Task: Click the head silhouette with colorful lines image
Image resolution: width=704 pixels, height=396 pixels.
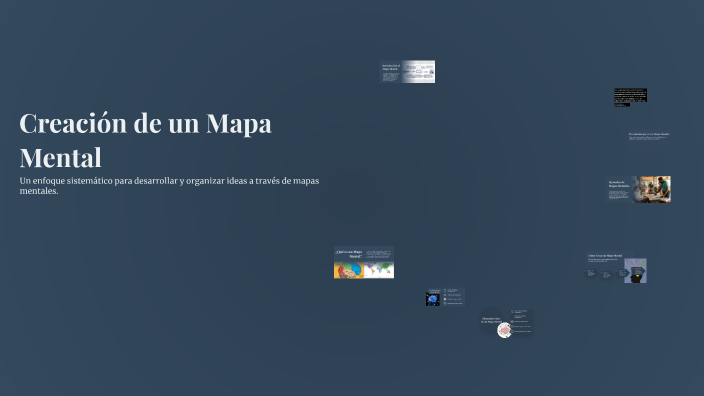Action: tap(635, 271)
